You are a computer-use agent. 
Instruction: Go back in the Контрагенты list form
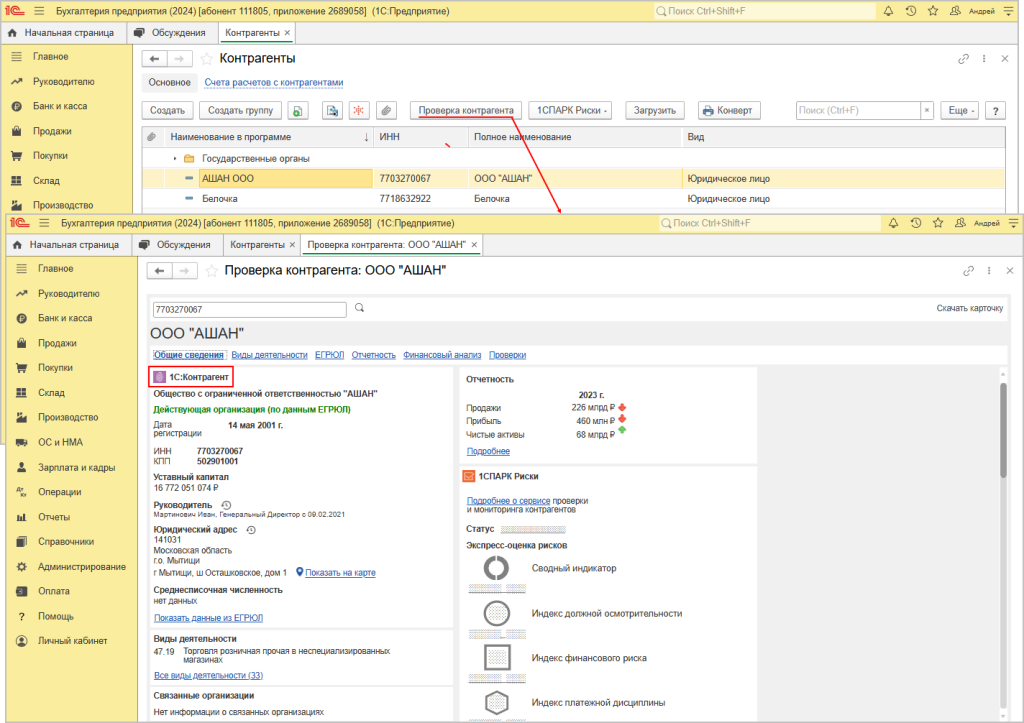pos(154,59)
